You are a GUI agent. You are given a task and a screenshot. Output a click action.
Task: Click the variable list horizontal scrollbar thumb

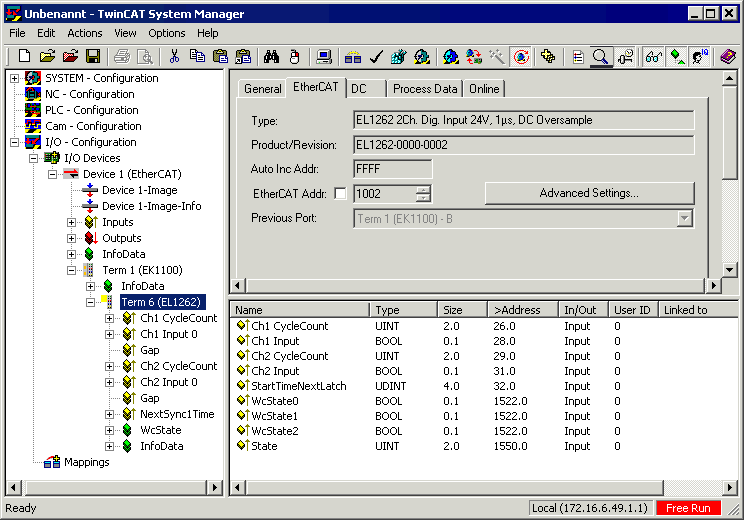tap(455, 488)
